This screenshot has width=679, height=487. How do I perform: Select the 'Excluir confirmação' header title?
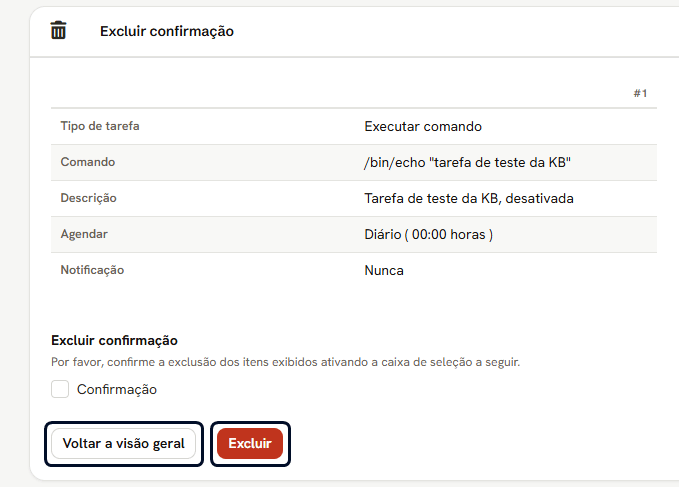[167, 31]
